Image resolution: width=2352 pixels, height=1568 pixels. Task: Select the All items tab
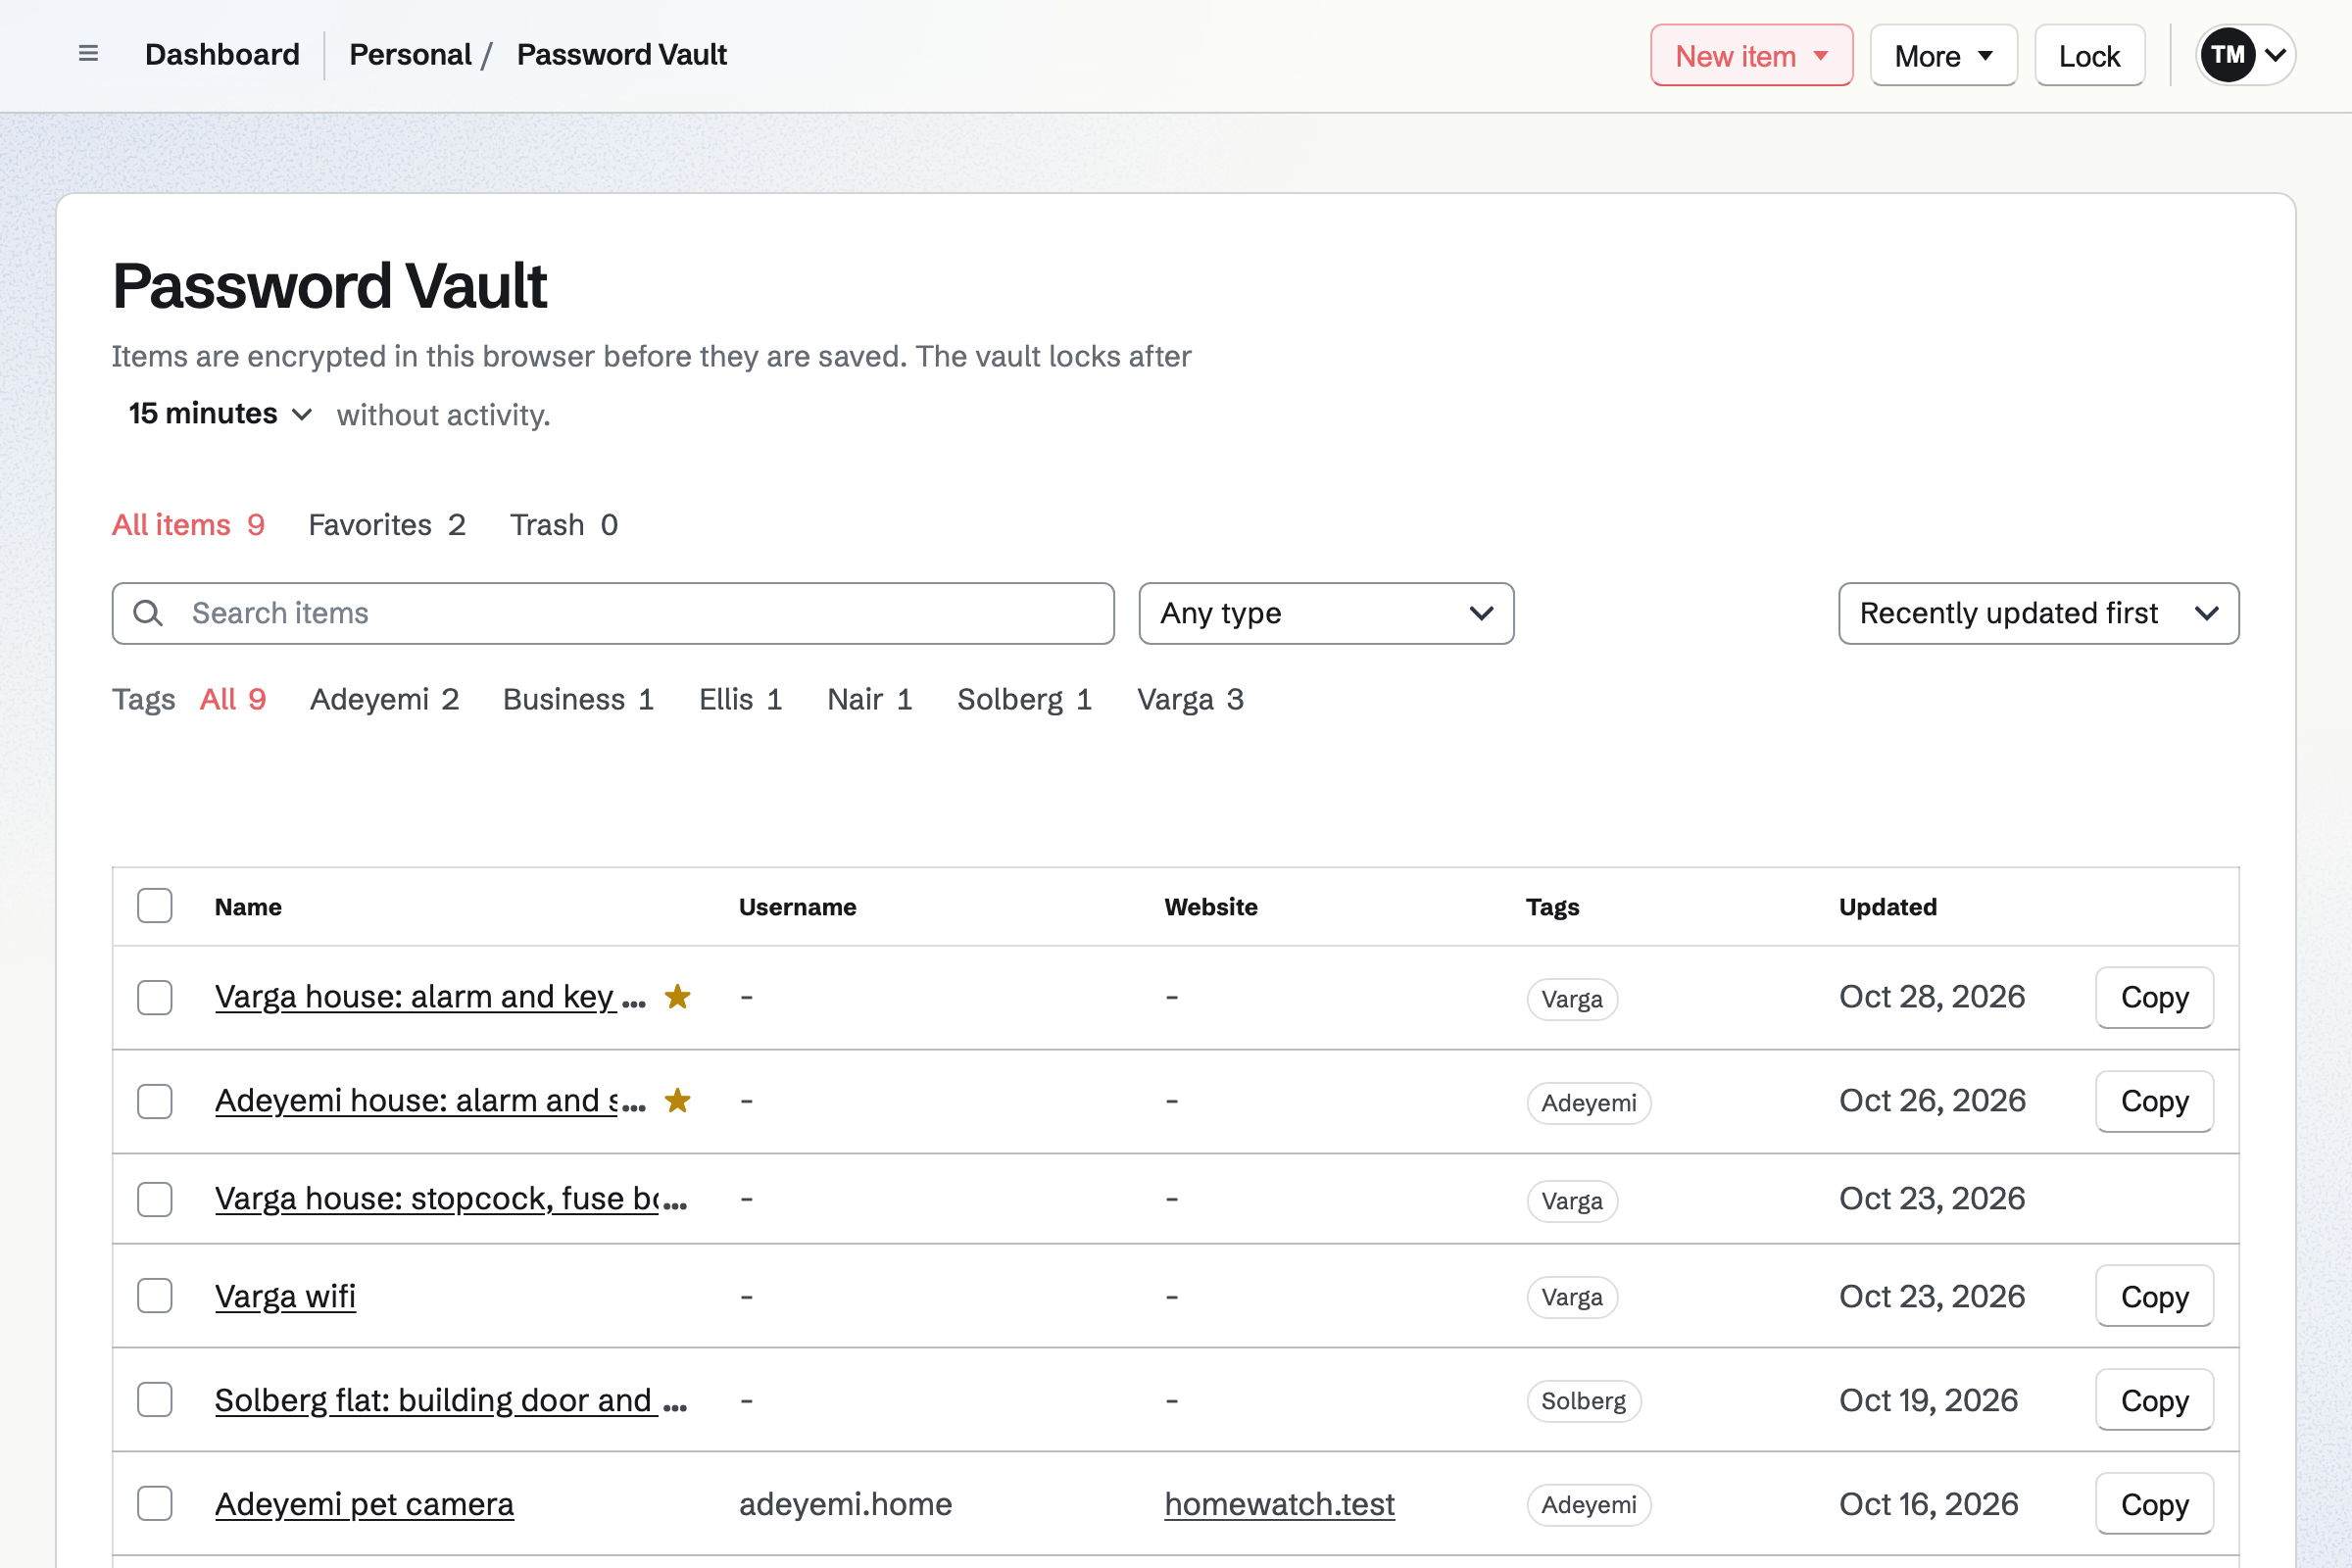pos(188,525)
